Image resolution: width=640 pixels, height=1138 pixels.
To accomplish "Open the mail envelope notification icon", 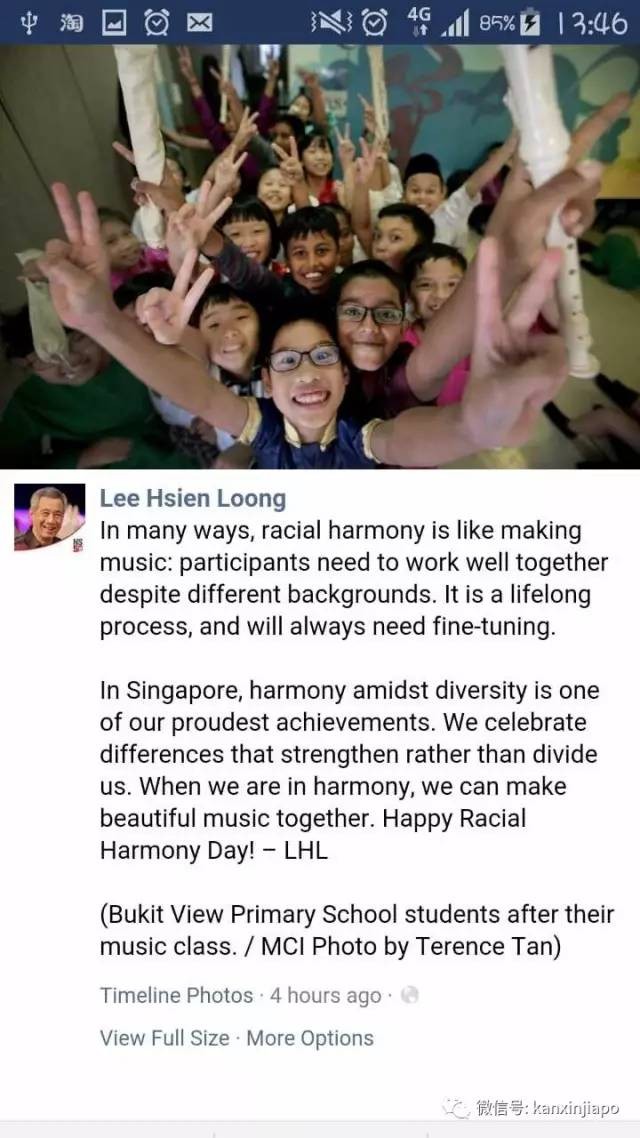I will (x=199, y=23).
